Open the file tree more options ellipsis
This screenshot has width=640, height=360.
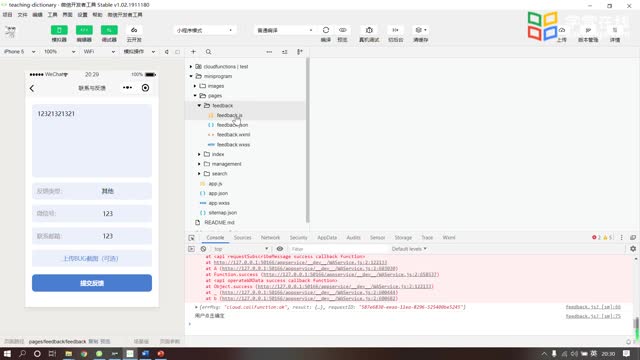coord(269,52)
